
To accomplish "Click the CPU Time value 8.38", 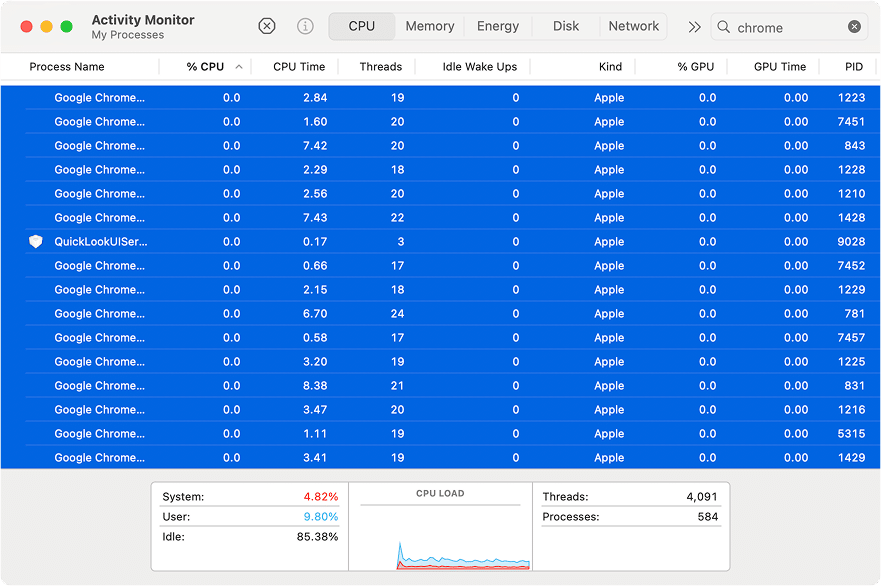I will (315, 385).
